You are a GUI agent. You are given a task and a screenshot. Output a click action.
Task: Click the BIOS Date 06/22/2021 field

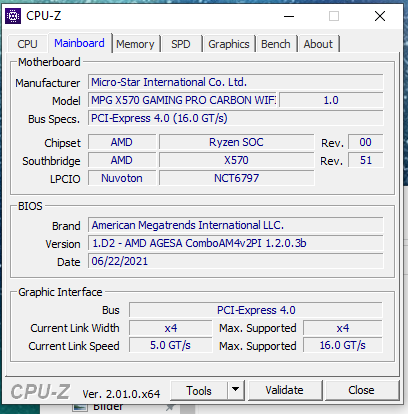click(236, 261)
